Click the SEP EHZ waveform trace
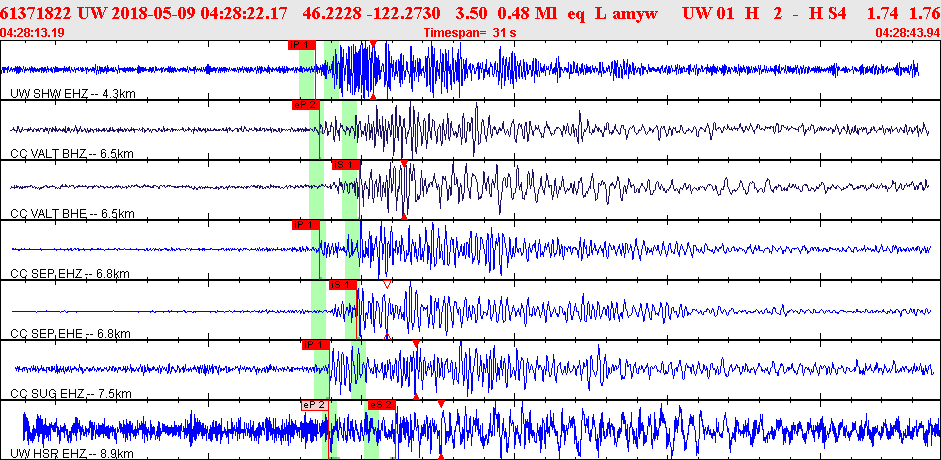Viewport: 941px width, 460px height. point(470,249)
